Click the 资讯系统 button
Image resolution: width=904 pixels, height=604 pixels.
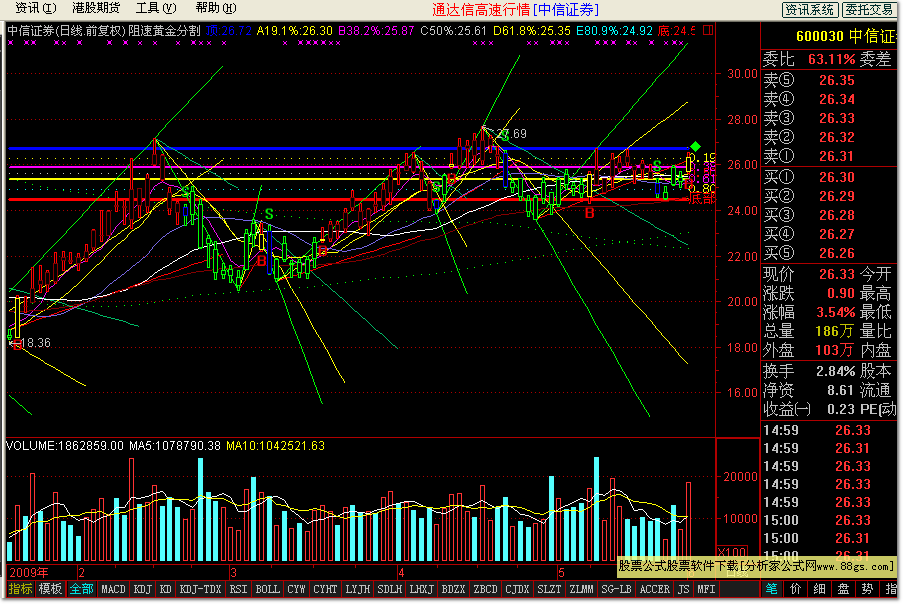point(809,9)
